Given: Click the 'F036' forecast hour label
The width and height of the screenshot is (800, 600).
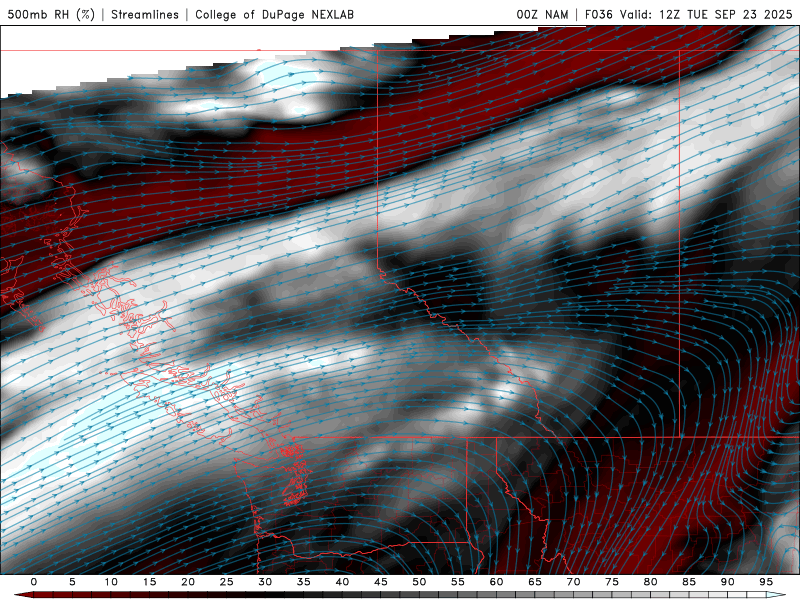Looking at the screenshot, I should click(x=598, y=15).
